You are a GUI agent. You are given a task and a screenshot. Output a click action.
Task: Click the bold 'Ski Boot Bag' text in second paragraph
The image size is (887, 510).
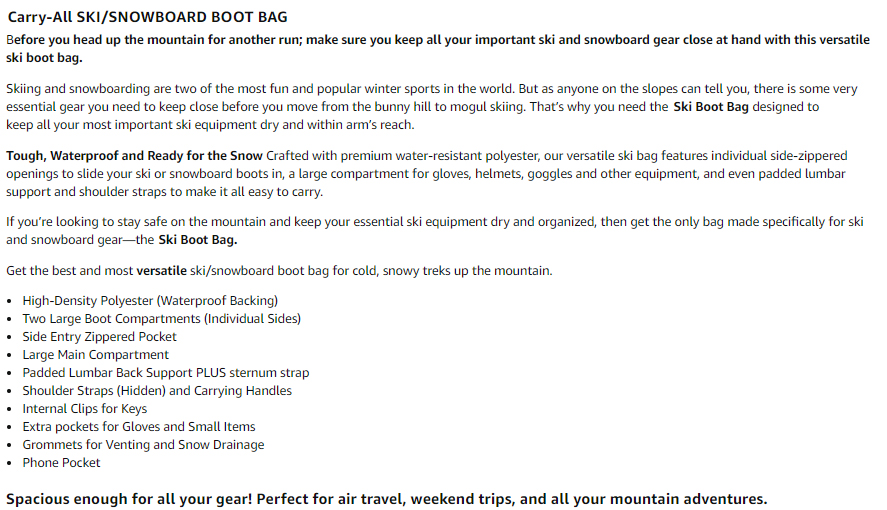(x=711, y=107)
